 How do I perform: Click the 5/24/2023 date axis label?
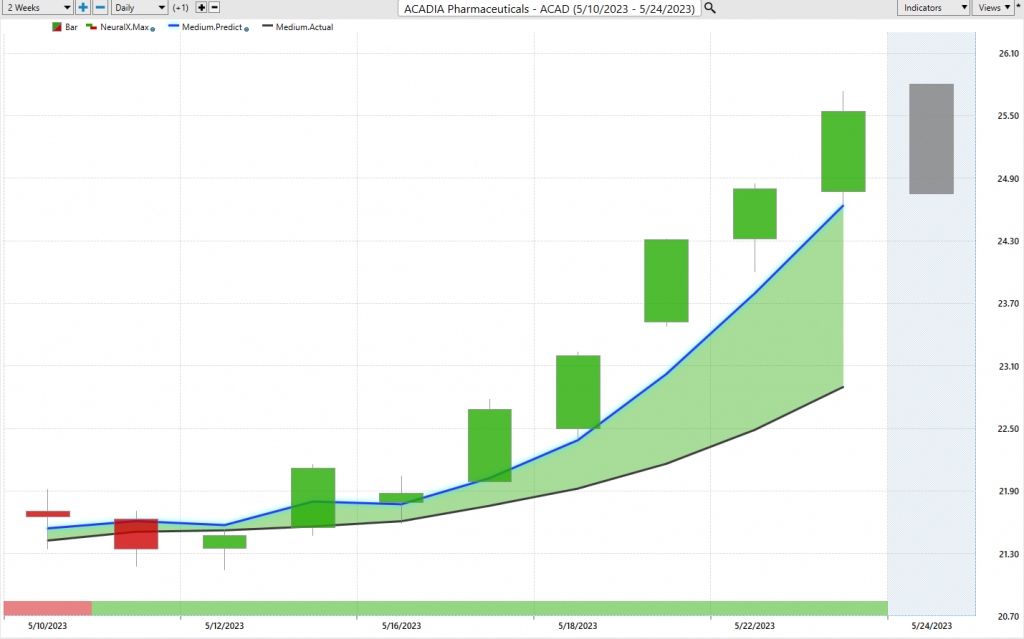931,626
